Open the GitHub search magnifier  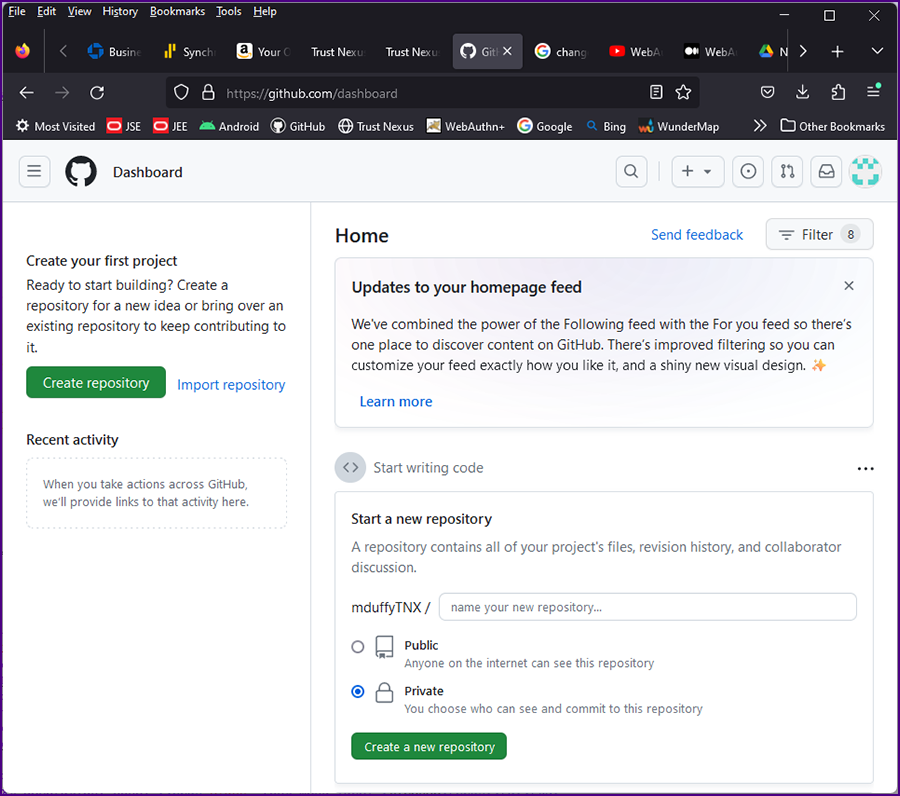click(x=631, y=172)
